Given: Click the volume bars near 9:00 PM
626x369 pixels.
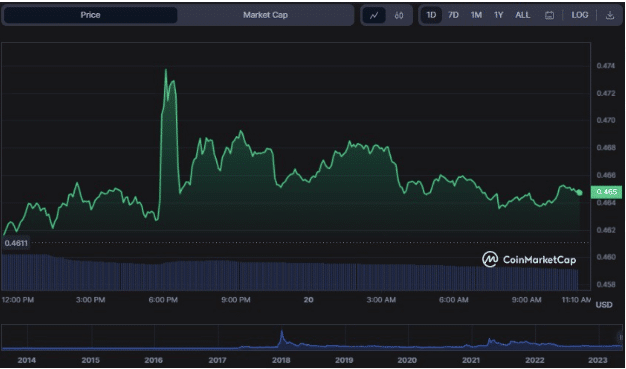Looking at the screenshot, I should click(x=236, y=276).
